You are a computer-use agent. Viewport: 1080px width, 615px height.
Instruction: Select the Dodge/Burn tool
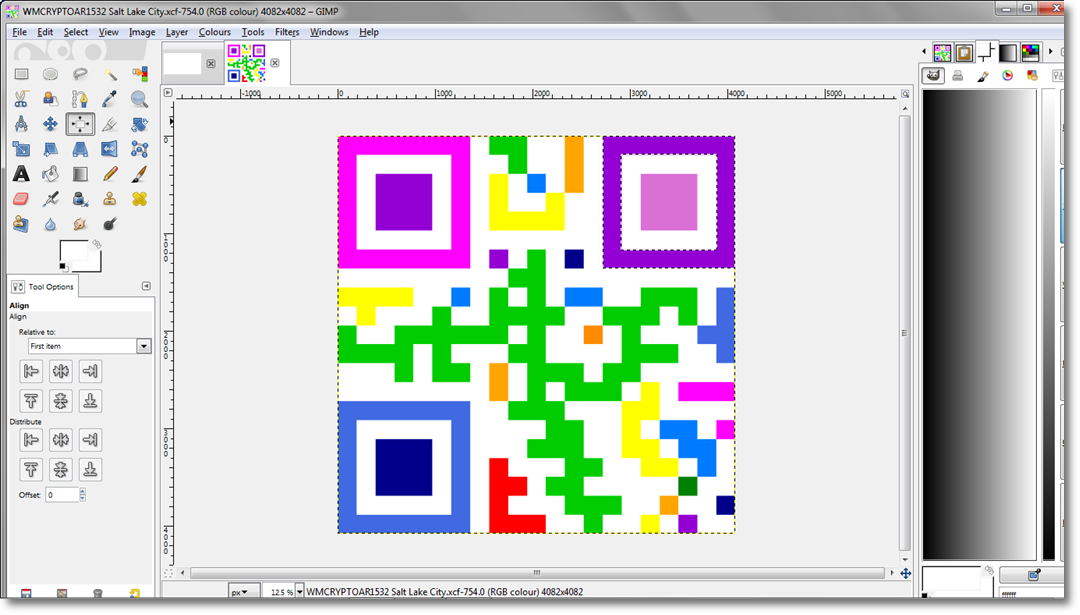click(x=110, y=224)
